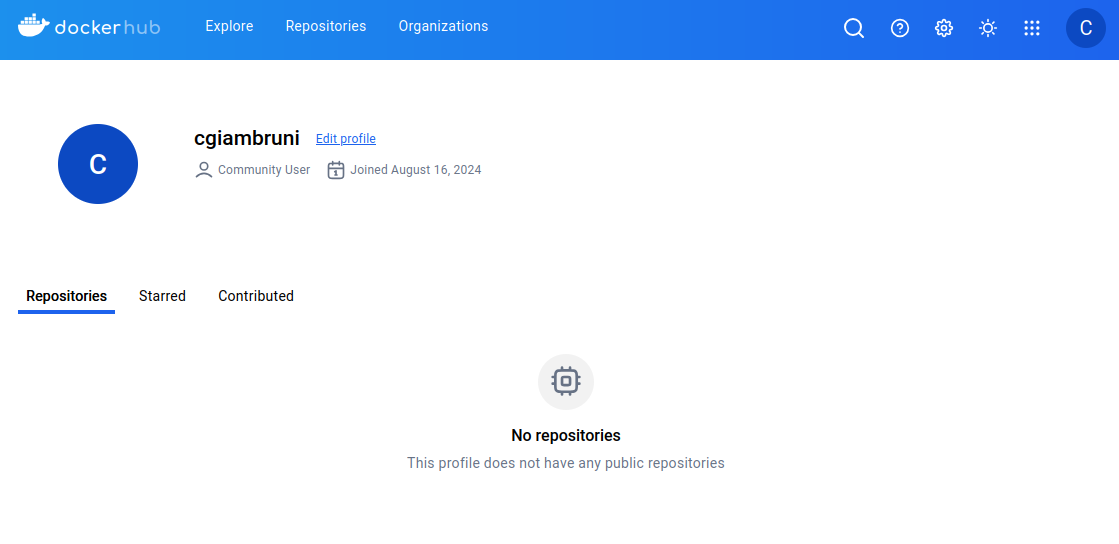Click the cgiambruni username heading
1119x544 pixels.
247,139
